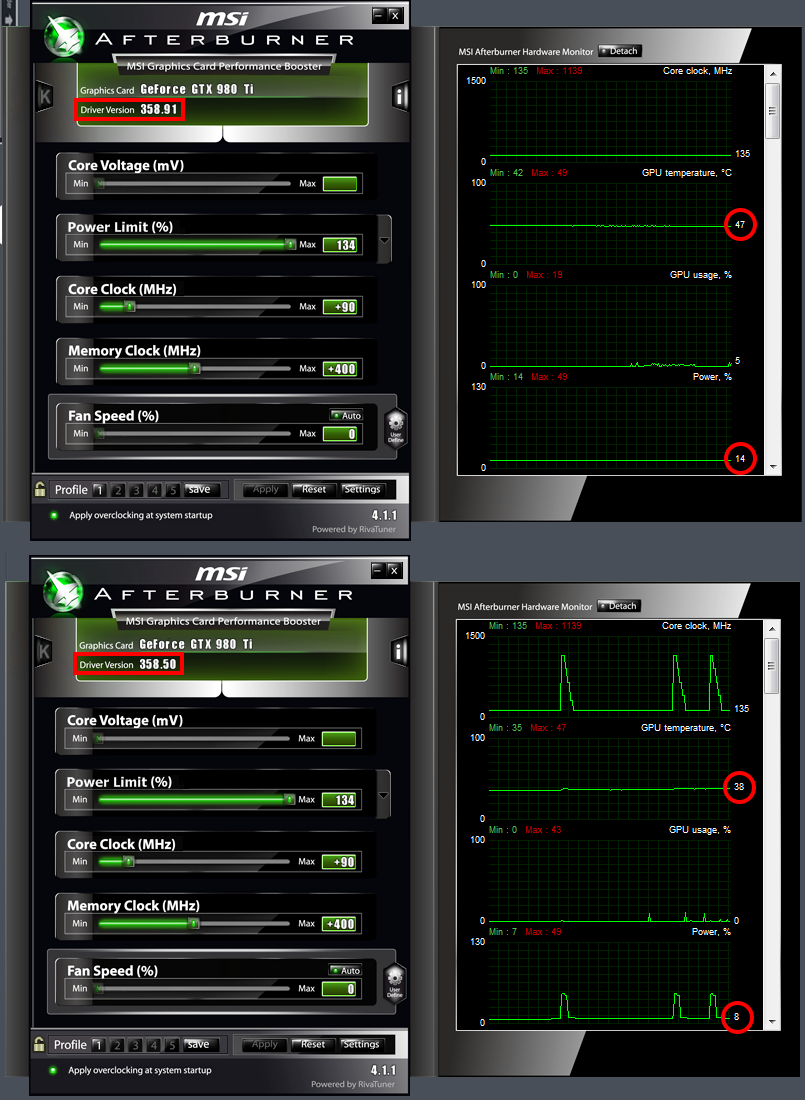Click Core Clock value field +90, upper window
The image size is (805, 1100).
click(x=340, y=307)
